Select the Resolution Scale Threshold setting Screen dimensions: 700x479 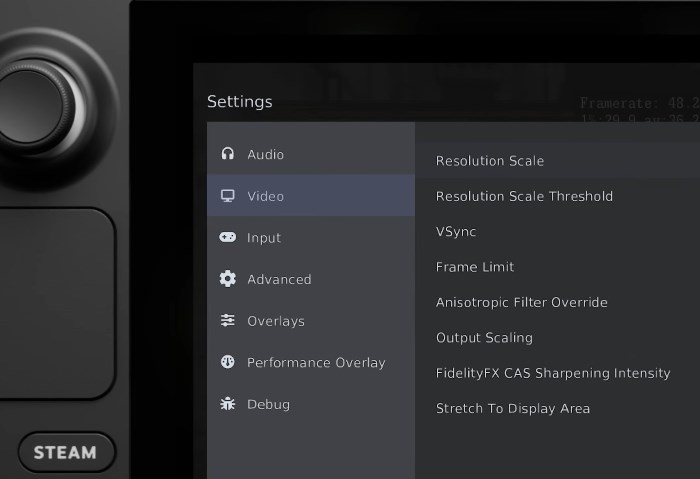pyautogui.click(x=524, y=196)
